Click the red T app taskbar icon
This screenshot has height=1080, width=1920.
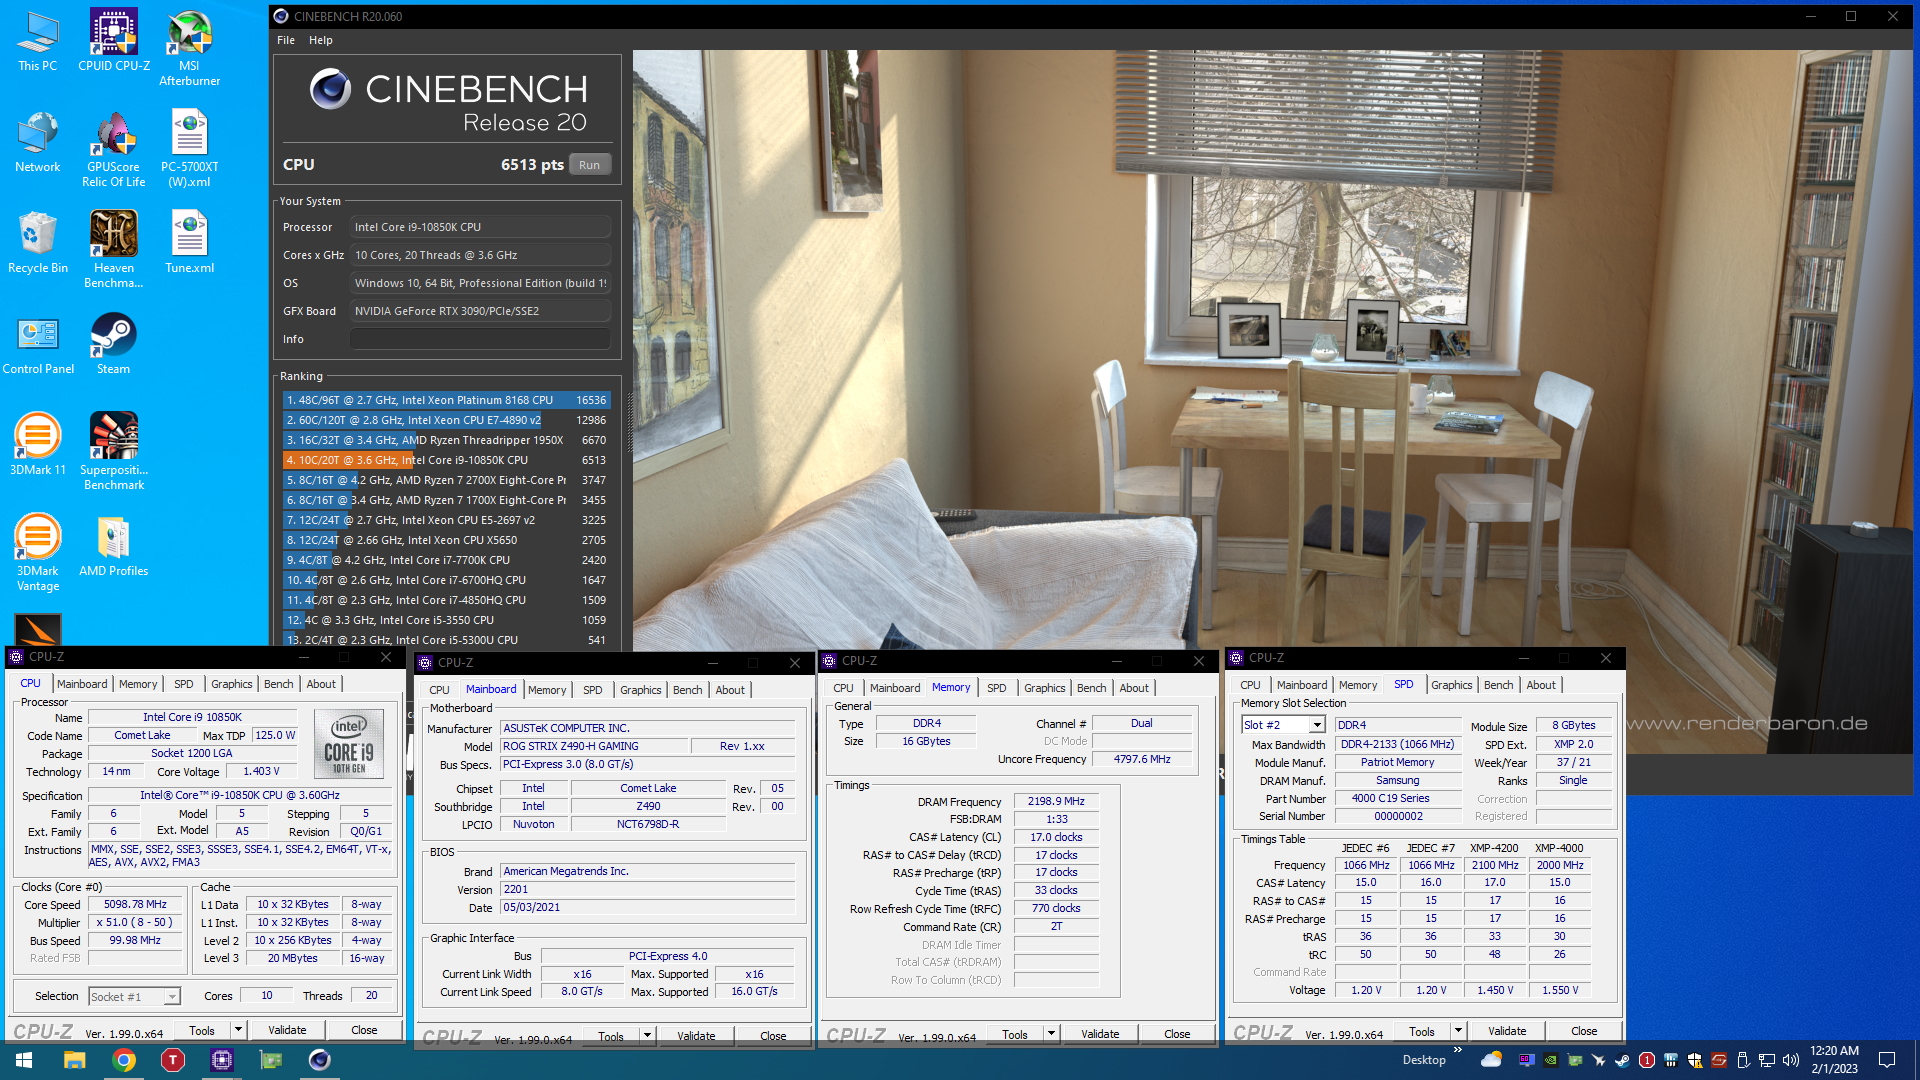(172, 1060)
